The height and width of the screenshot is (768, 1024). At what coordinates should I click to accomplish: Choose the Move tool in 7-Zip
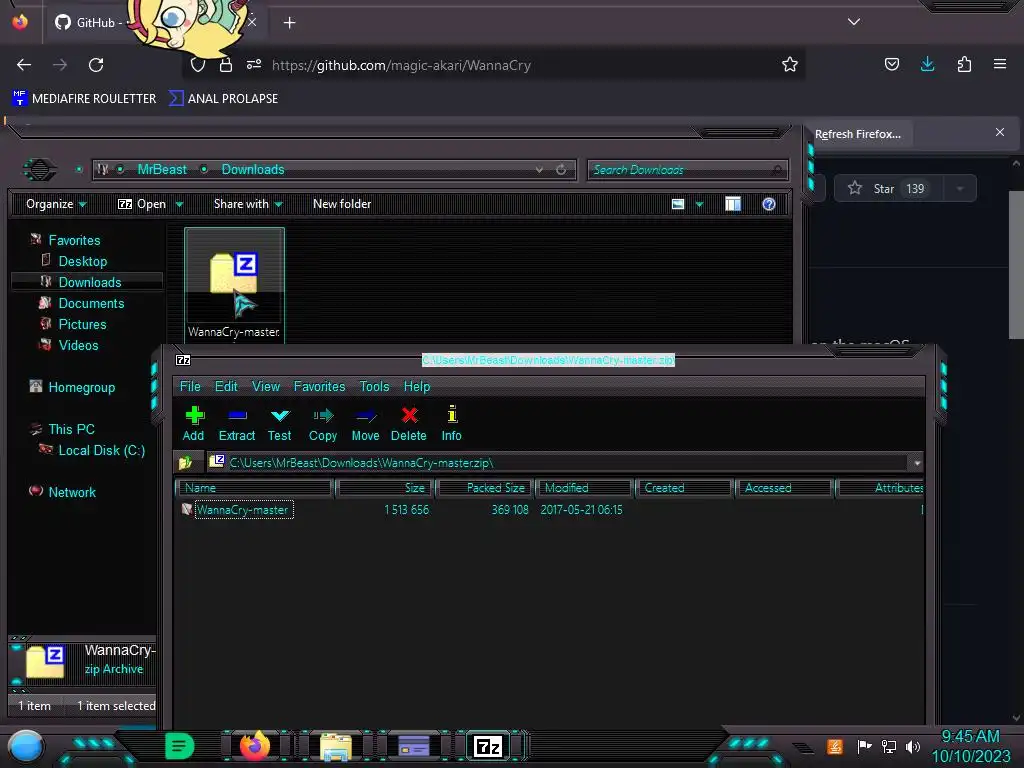pyautogui.click(x=365, y=423)
